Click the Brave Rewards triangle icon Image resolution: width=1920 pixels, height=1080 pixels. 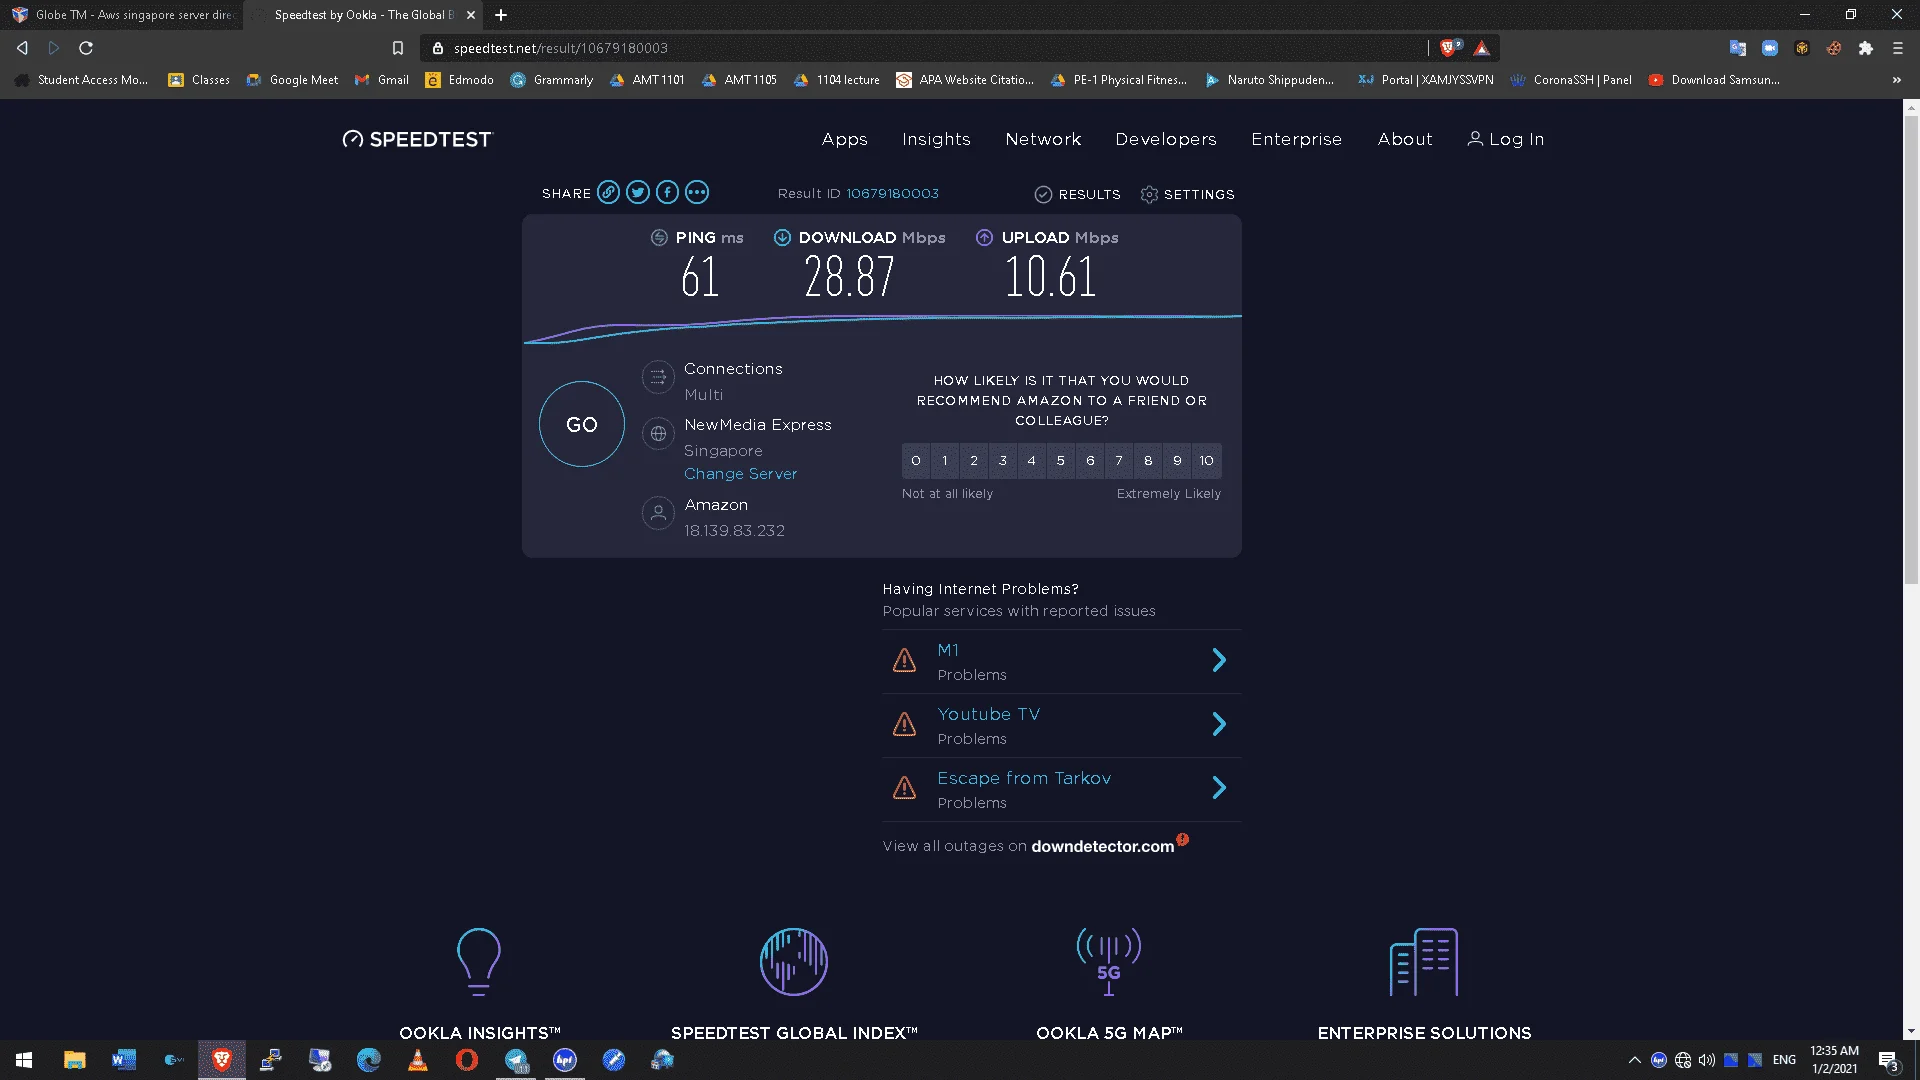(1482, 48)
